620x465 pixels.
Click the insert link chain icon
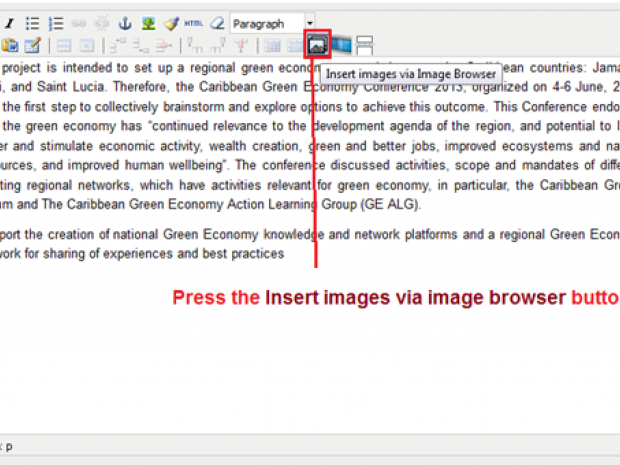(x=79, y=23)
